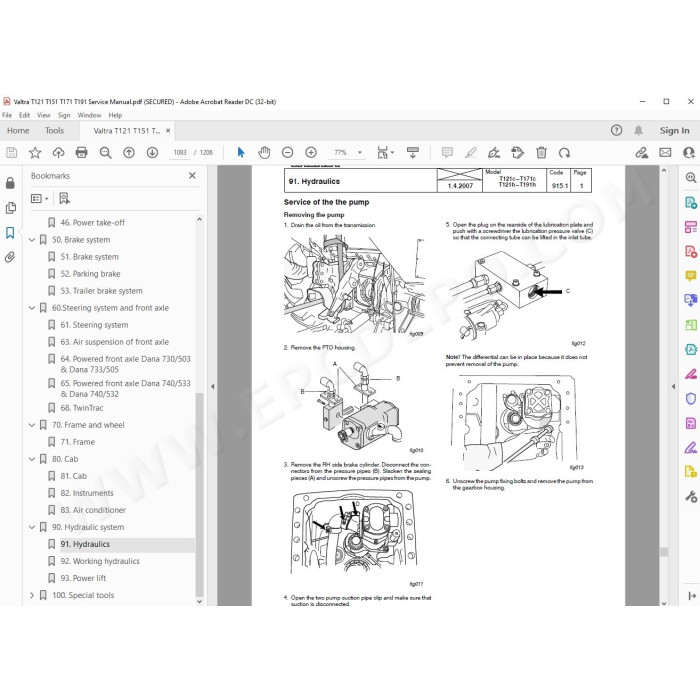The height and width of the screenshot is (700, 700).
Task: Click the security lock icon in sidebar
Action: (x=10, y=183)
